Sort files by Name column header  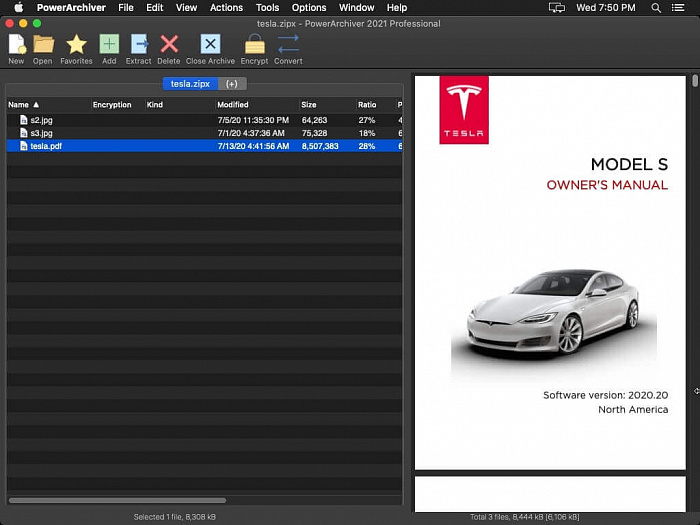(18, 105)
